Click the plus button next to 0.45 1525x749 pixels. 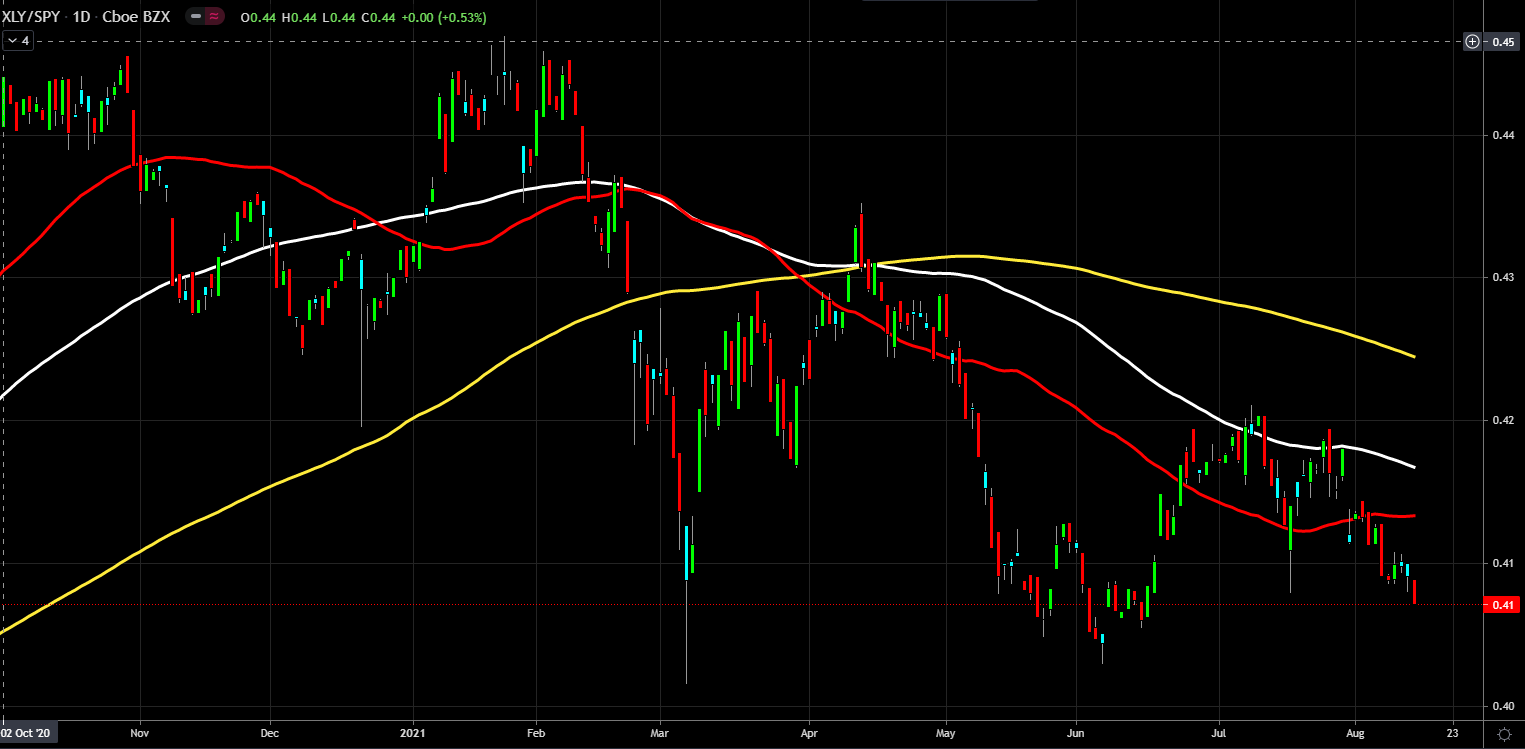coord(1472,42)
